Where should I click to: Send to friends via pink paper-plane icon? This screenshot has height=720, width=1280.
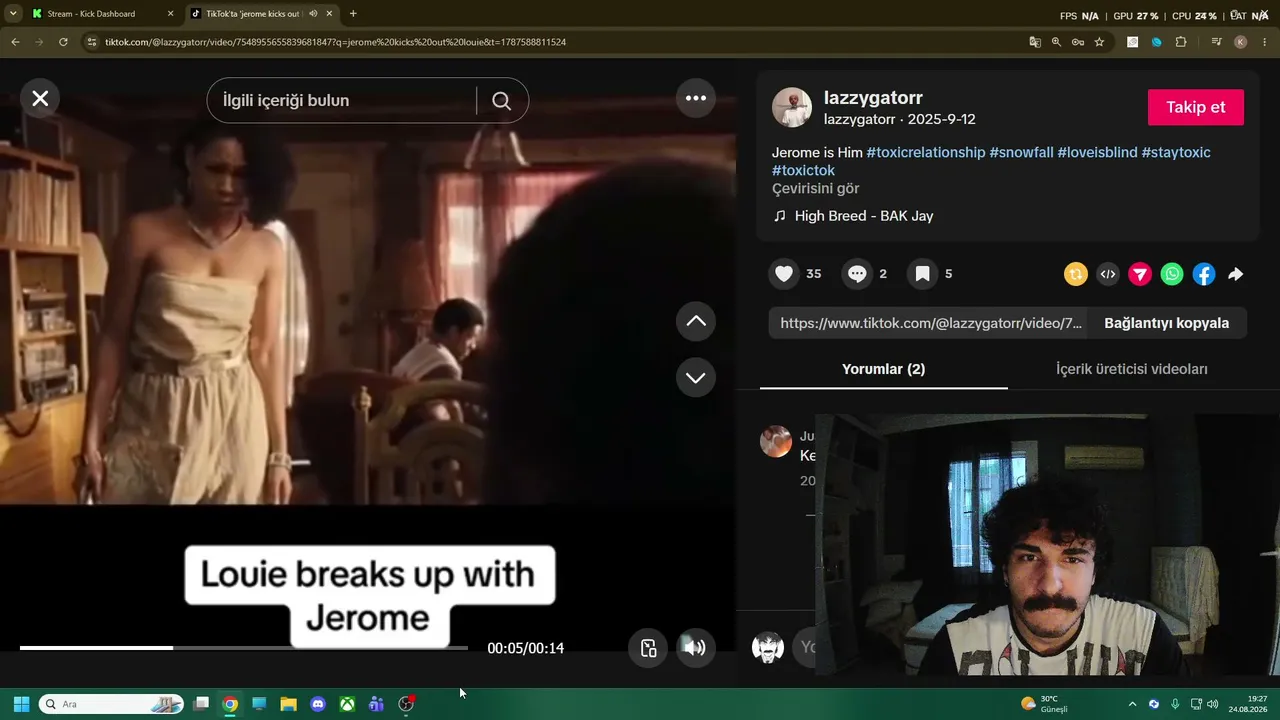(1140, 274)
